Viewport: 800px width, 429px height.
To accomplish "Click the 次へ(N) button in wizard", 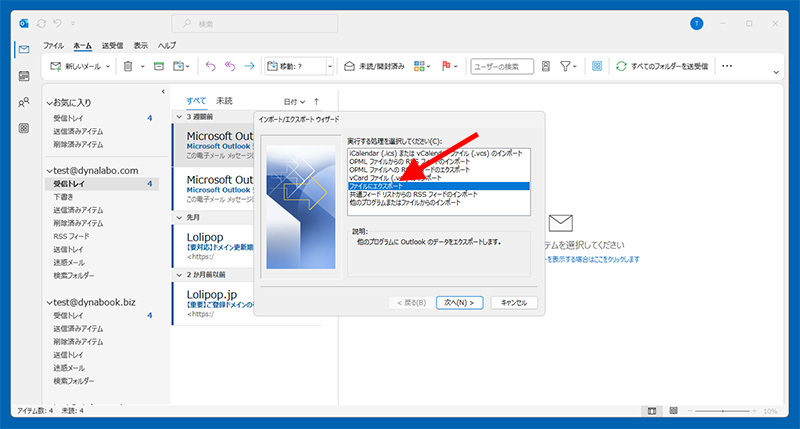I will (463, 302).
